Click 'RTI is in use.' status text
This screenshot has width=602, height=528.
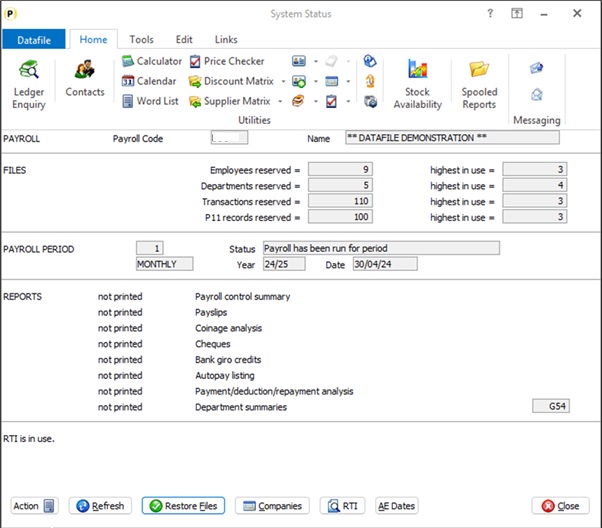(29, 439)
